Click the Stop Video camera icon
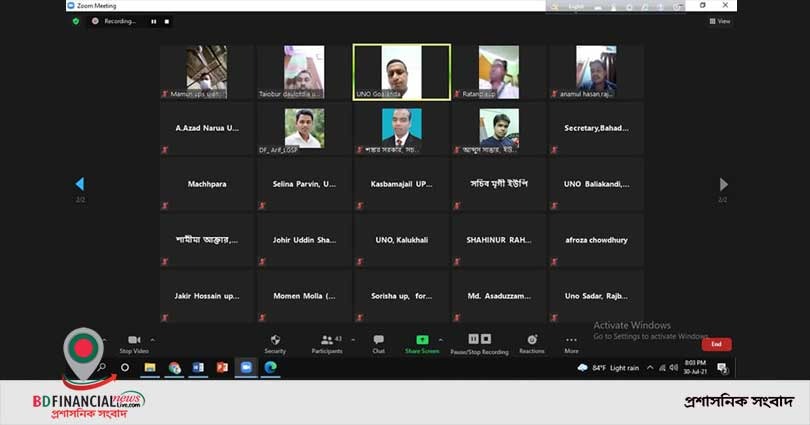810x425 pixels. tap(133, 340)
